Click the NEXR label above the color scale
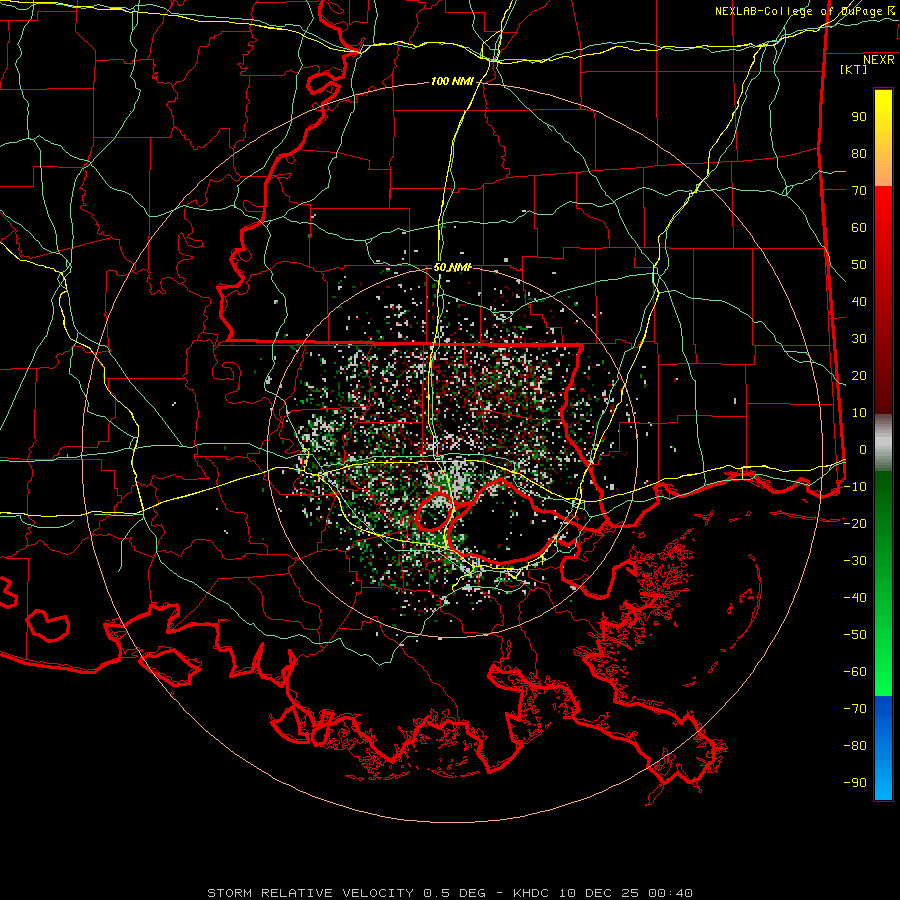 tap(879, 60)
